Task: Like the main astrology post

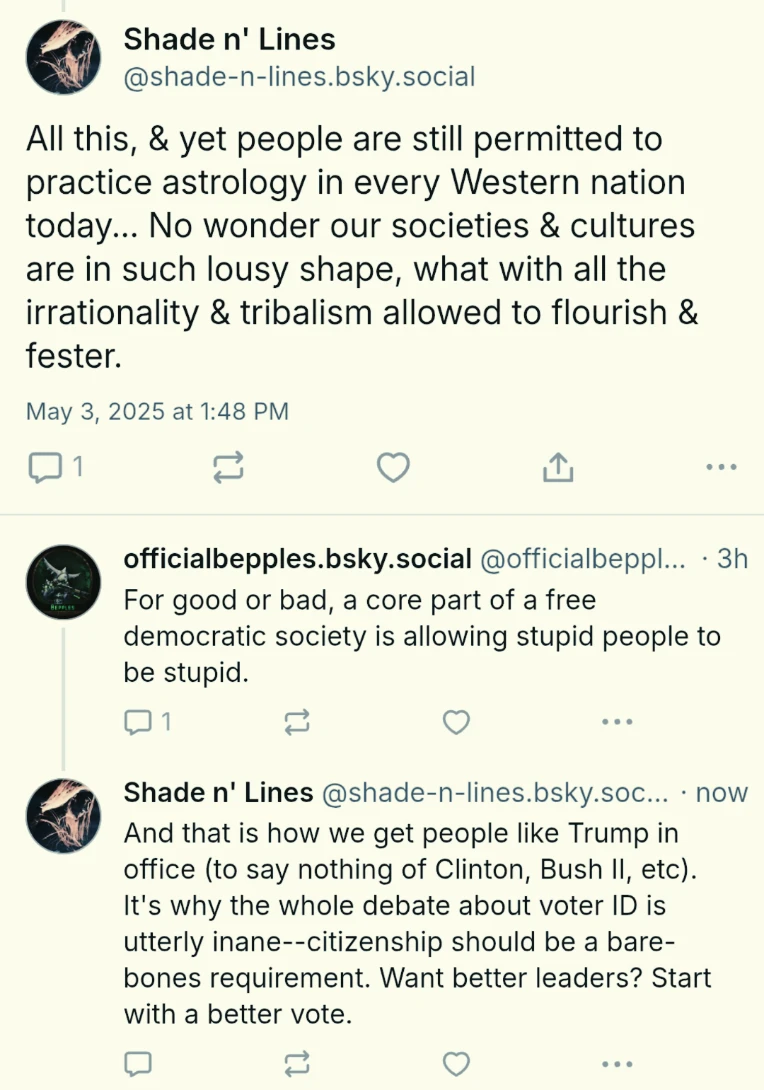Action: (x=393, y=467)
